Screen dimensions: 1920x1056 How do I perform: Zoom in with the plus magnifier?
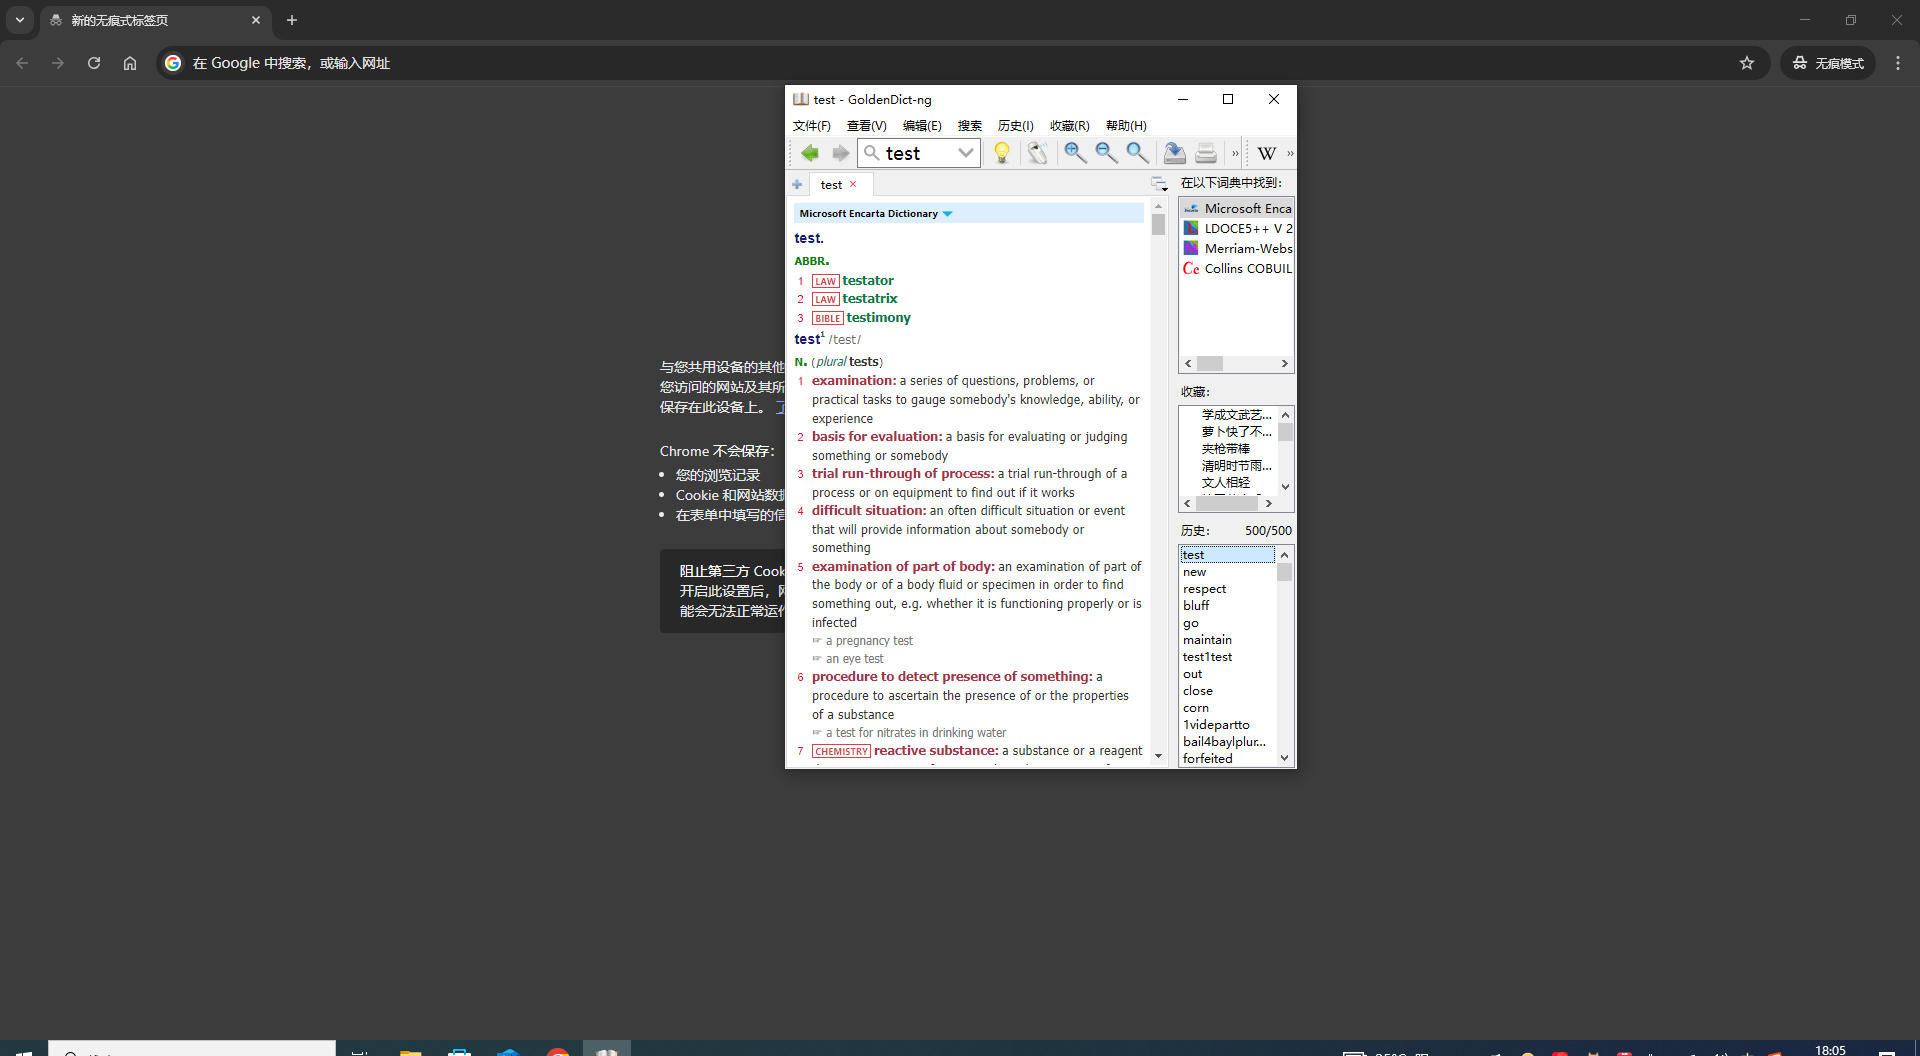[1075, 153]
